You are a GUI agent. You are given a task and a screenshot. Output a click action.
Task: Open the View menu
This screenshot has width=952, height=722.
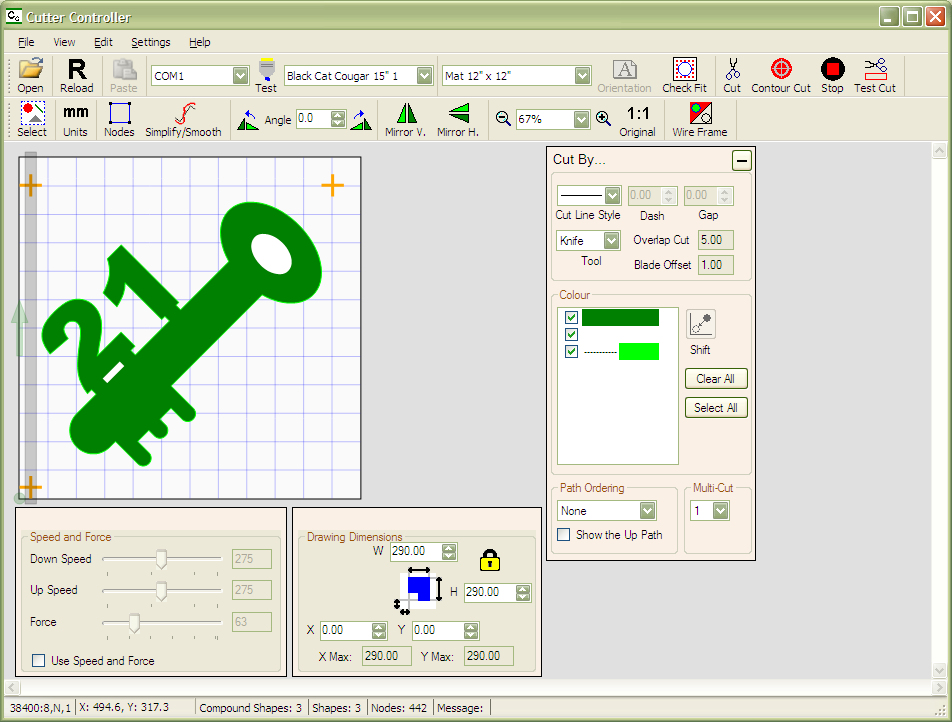tap(64, 42)
